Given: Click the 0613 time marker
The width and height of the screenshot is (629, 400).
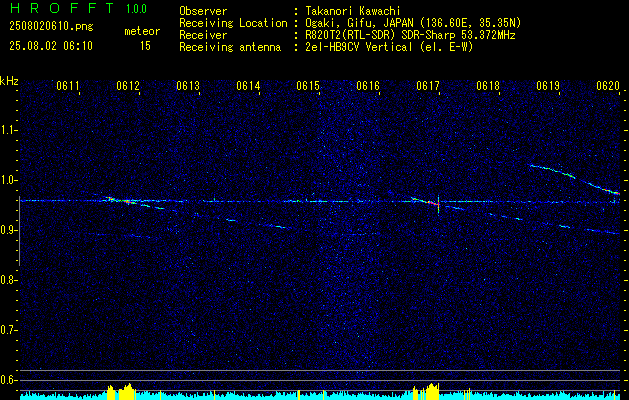Looking at the screenshot, I should tap(188, 85).
